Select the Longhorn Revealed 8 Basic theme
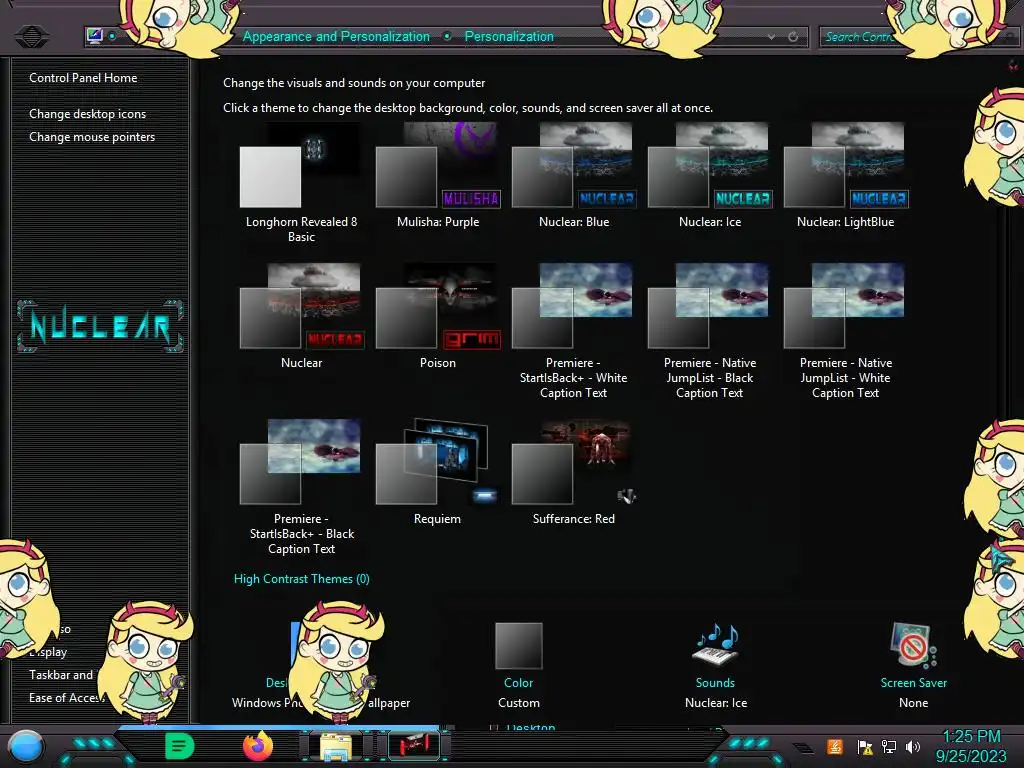Viewport: 1024px width, 768px height. (x=301, y=183)
